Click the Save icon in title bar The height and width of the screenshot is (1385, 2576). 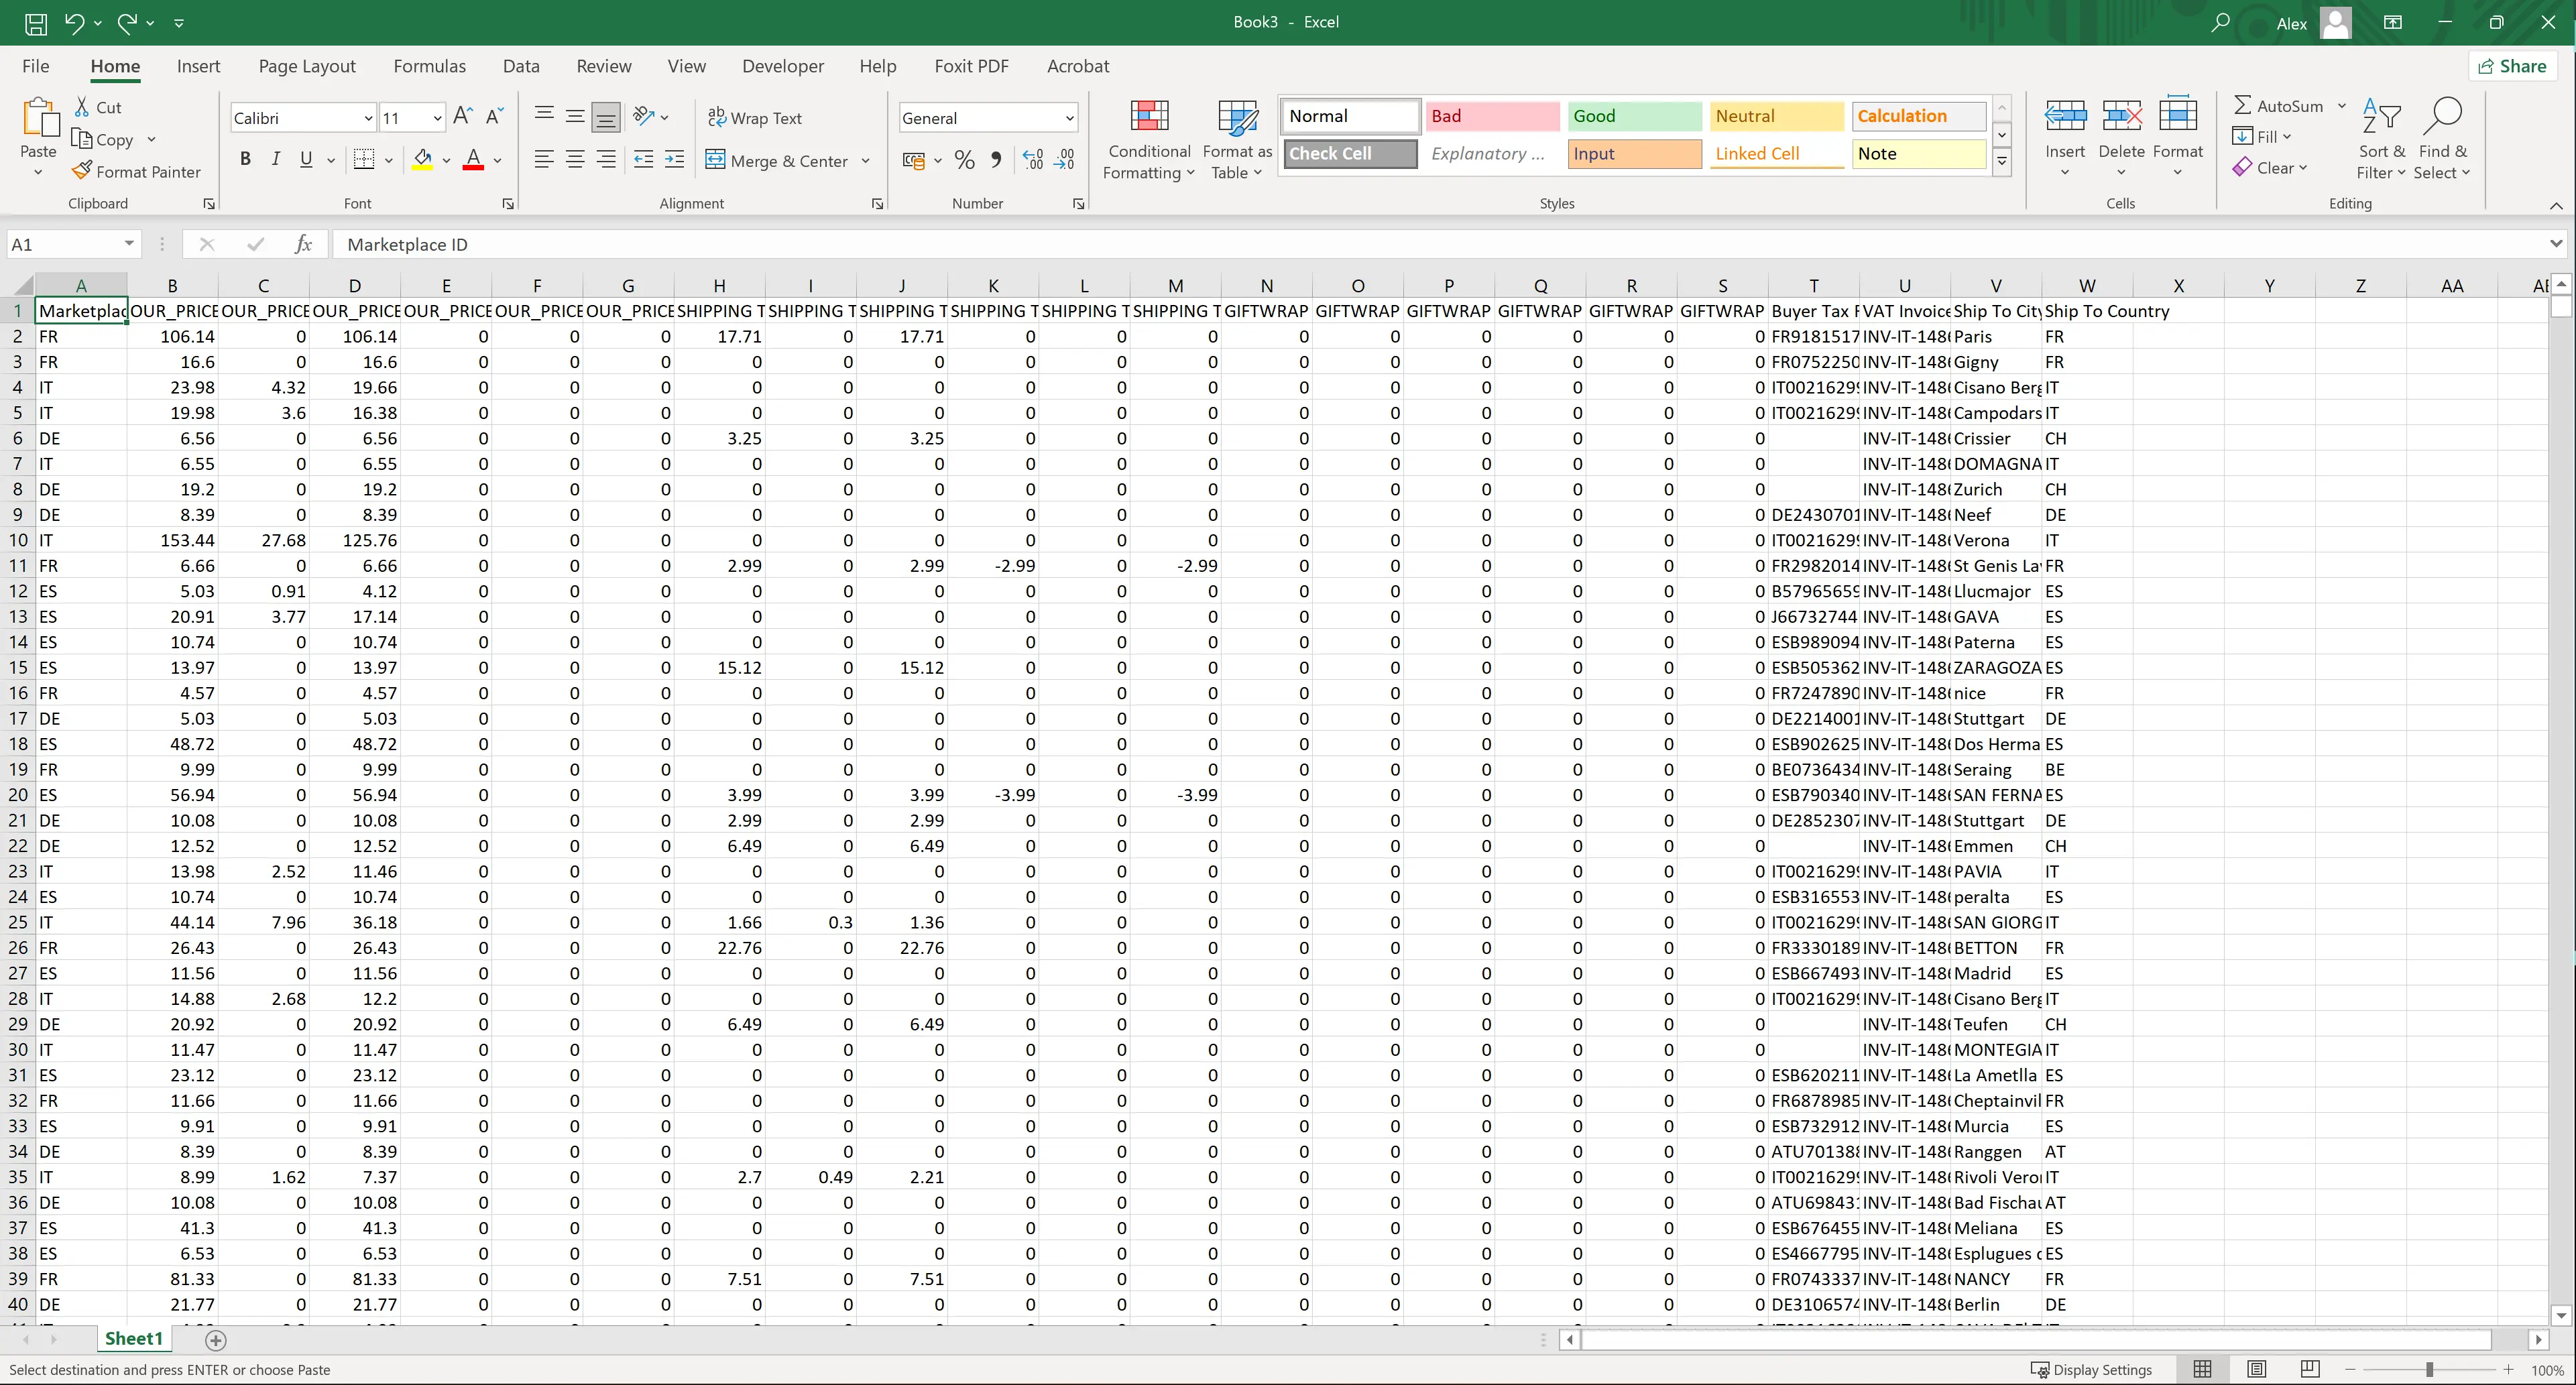tap(36, 22)
